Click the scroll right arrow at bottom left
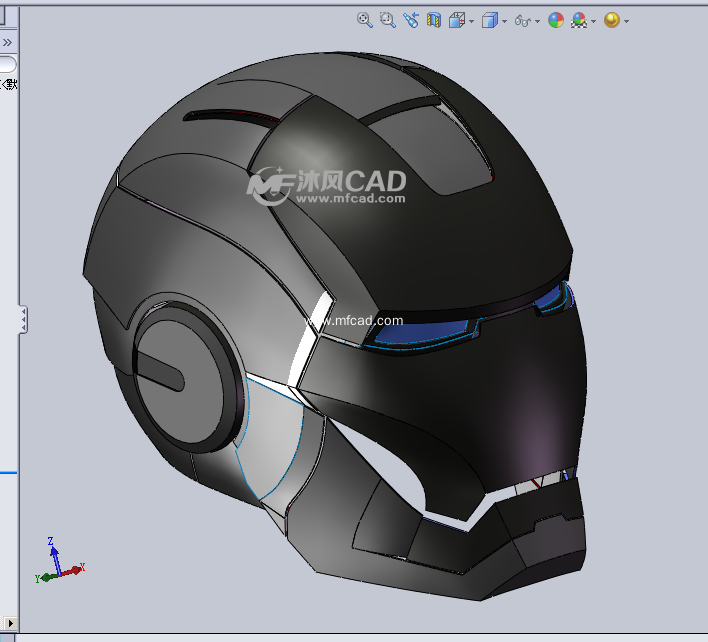Image resolution: width=708 pixels, height=642 pixels. pyautogui.click(x=10, y=624)
